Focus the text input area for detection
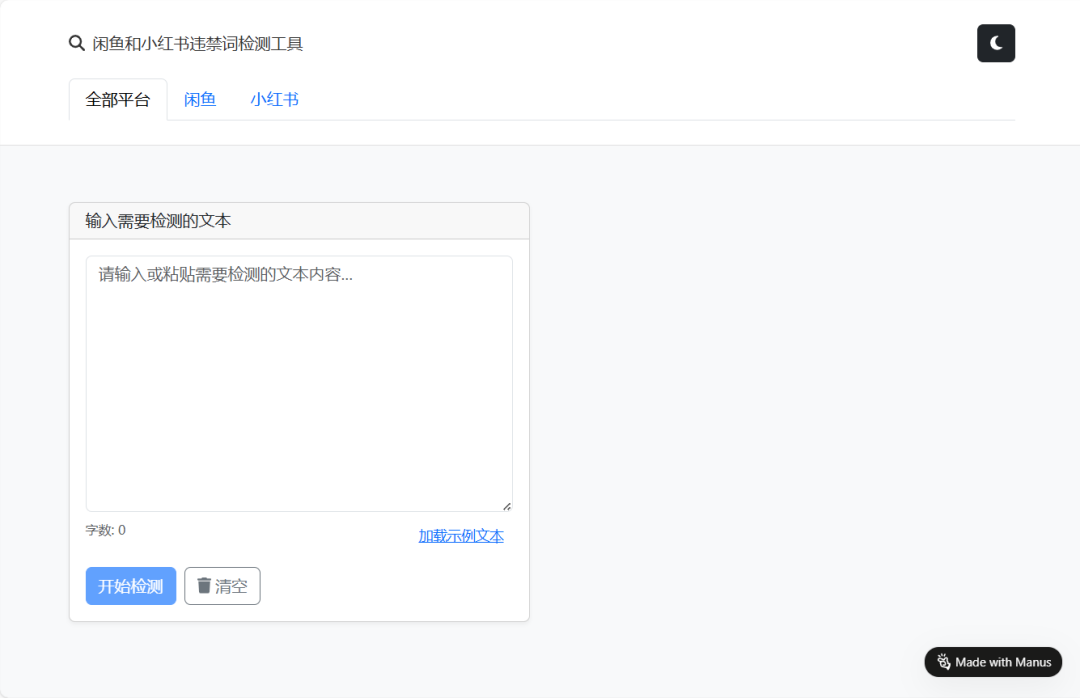The height and width of the screenshot is (698, 1080). coord(299,383)
